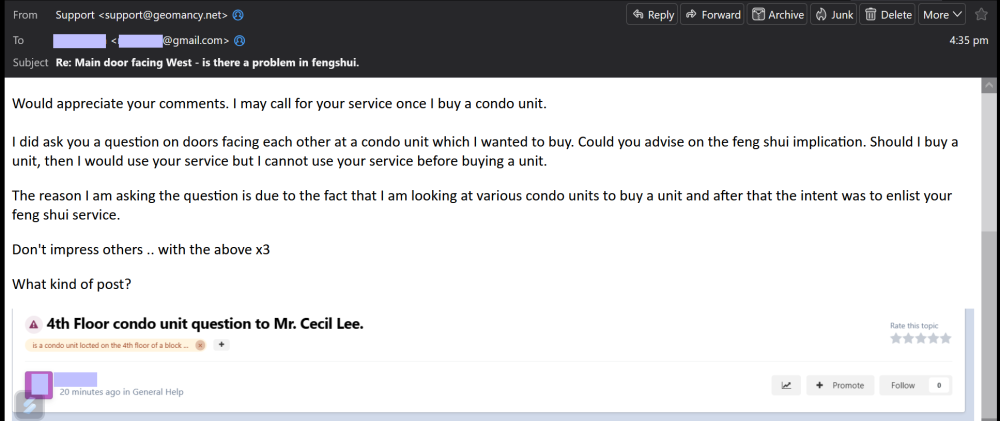Delete the current email
The width and height of the screenshot is (1000, 421).
coord(888,15)
